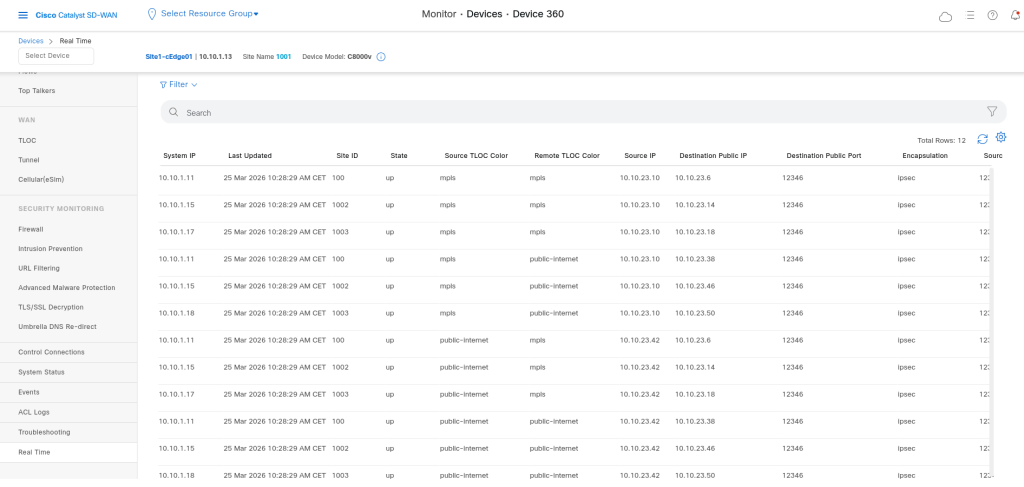Screen dimensions: 1024x487
Task: Click the funnel icon in search bar
Action: 992,112
